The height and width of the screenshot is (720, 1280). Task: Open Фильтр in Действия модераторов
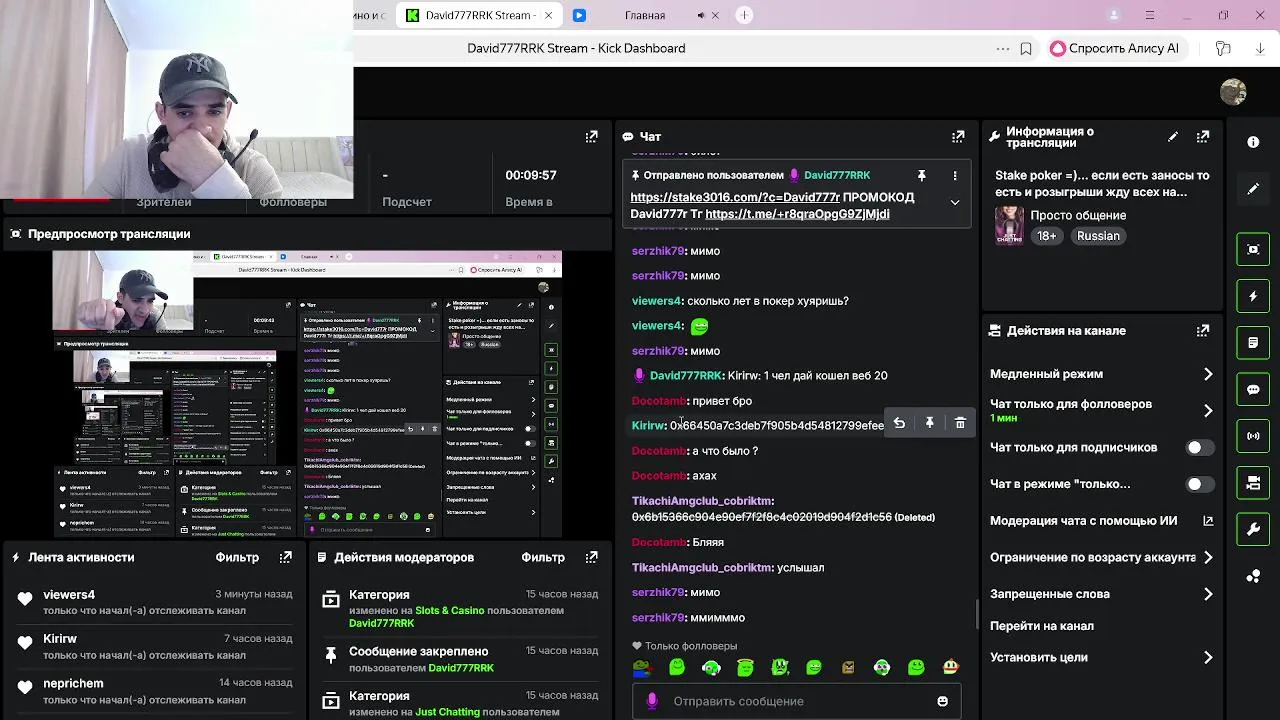click(x=543, y=557)
